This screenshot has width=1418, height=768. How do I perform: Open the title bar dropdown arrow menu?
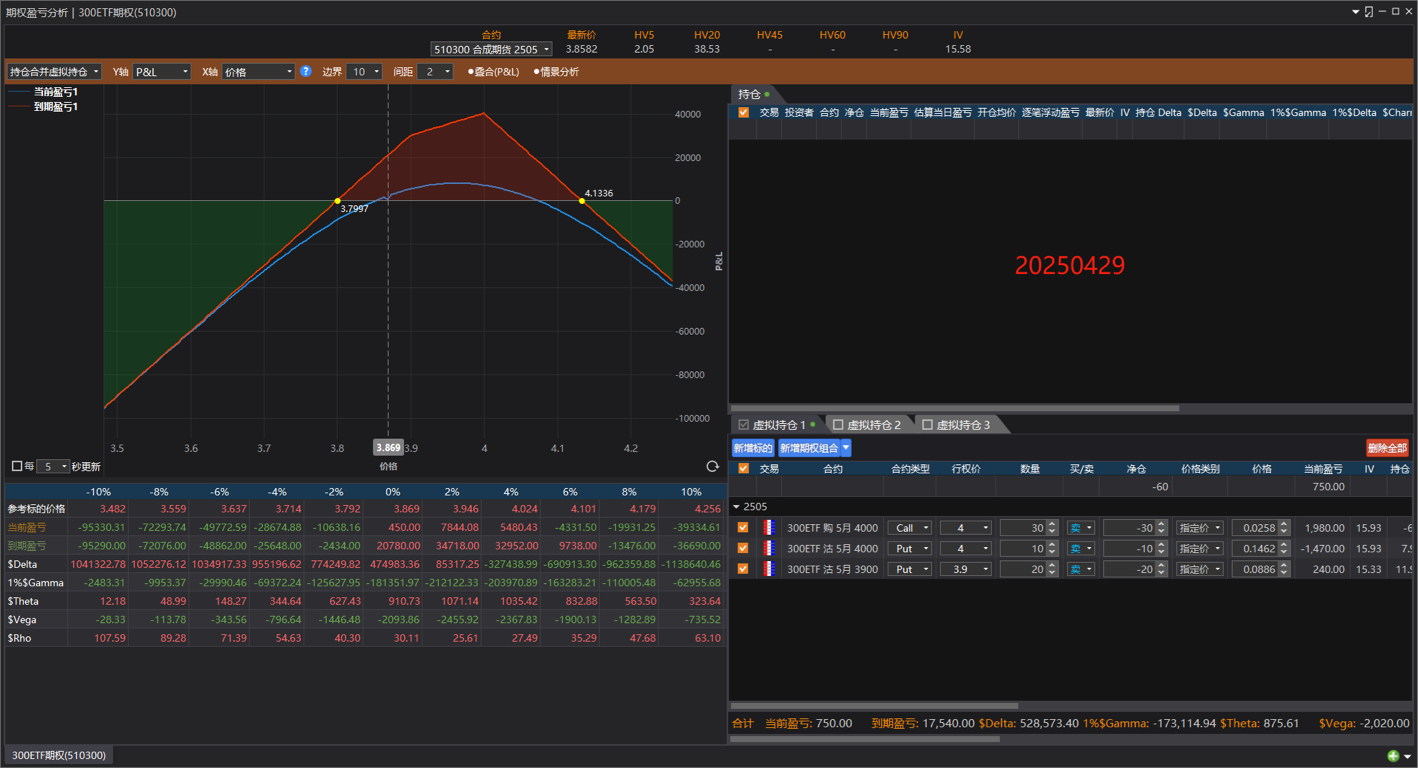(x=1356, y=12)
